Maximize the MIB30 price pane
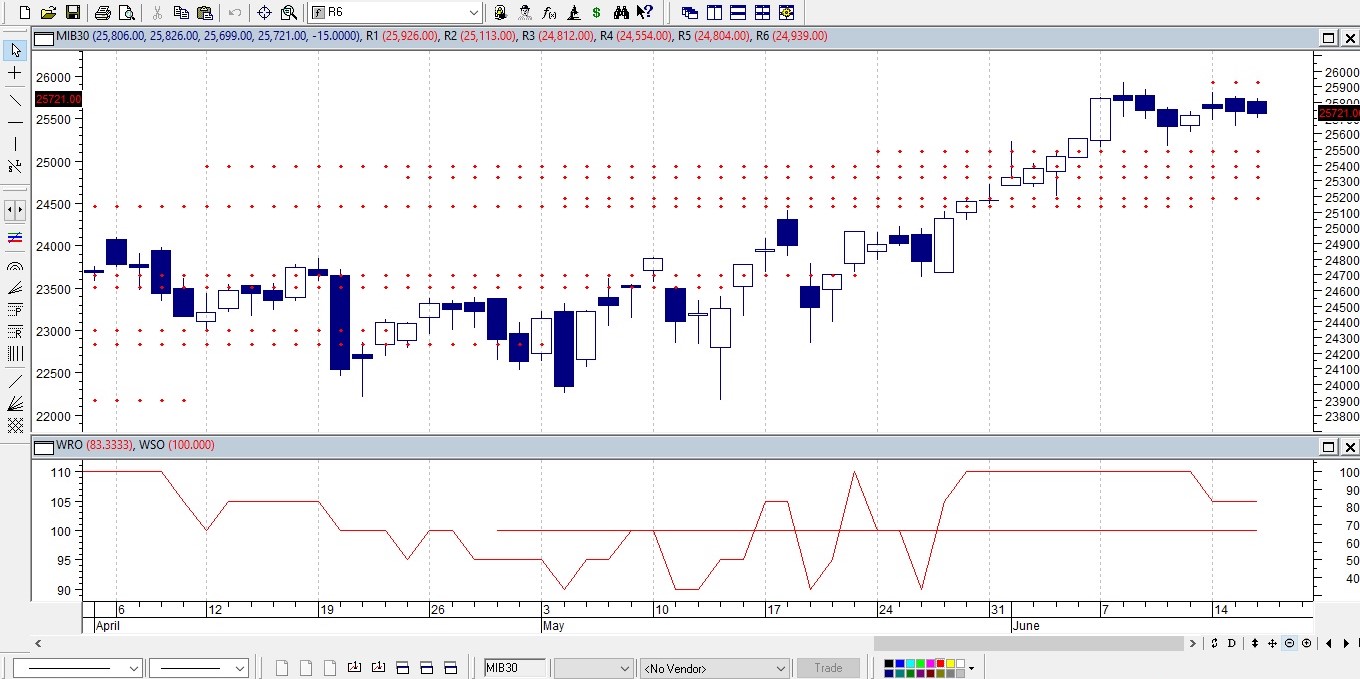 click(x=1328, y=37)
